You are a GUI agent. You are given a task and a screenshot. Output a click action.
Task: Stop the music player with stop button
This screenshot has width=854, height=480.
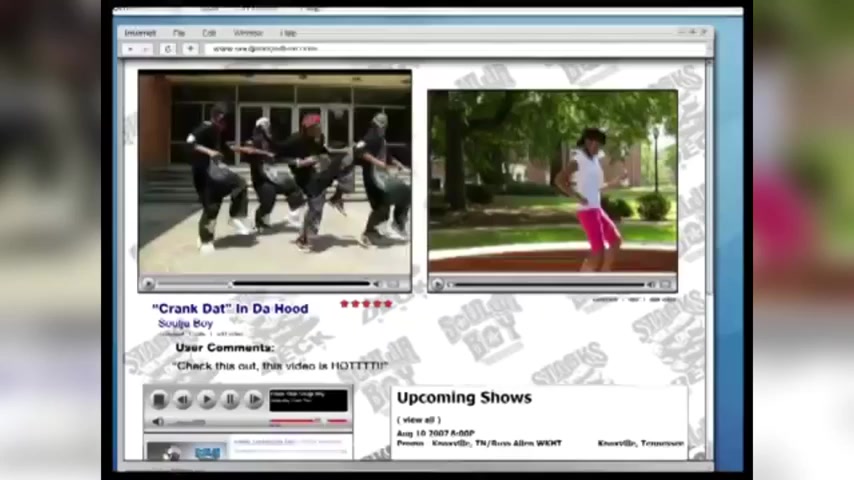point(159,400)
